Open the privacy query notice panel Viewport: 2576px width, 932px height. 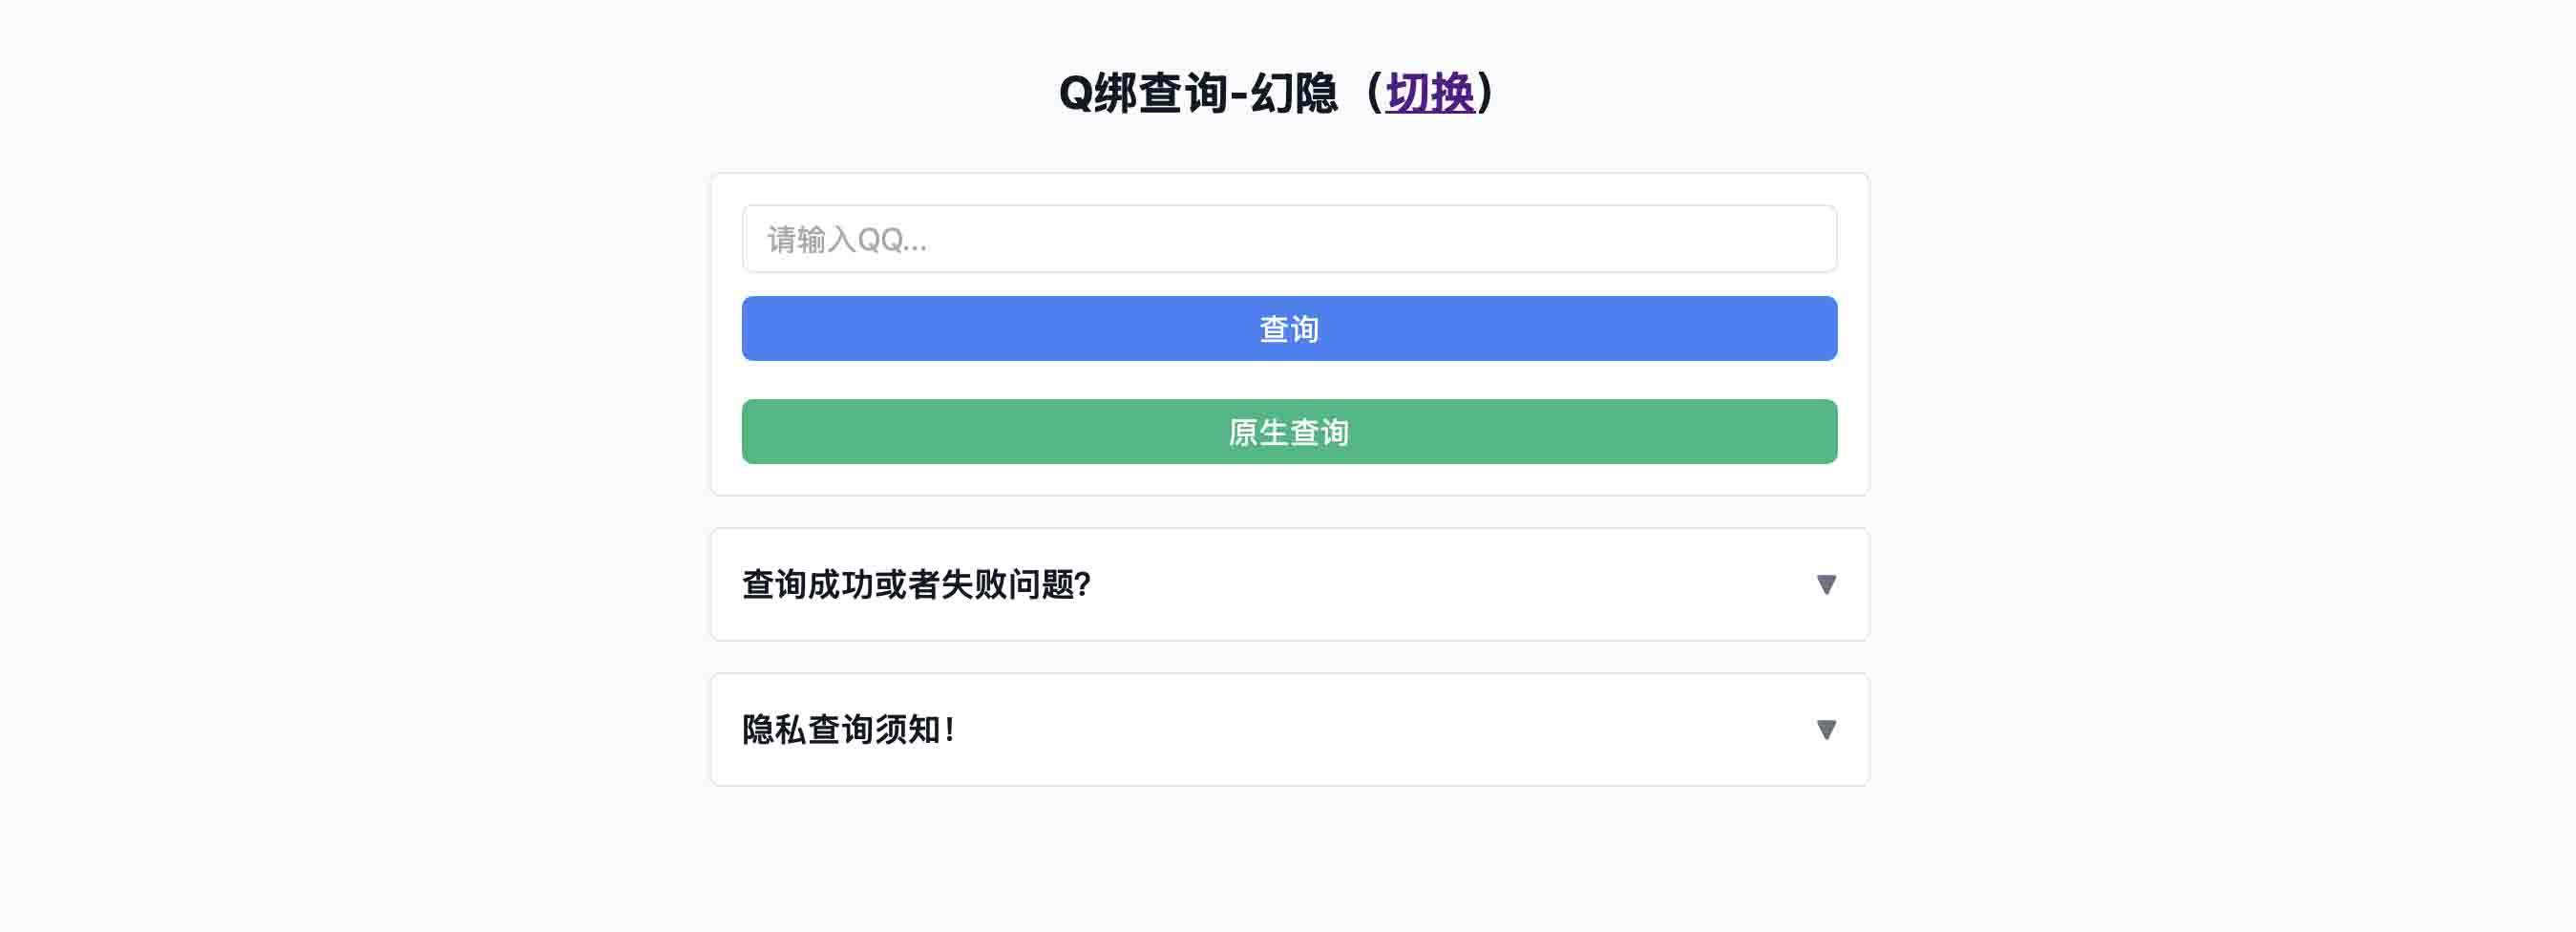1288,730
